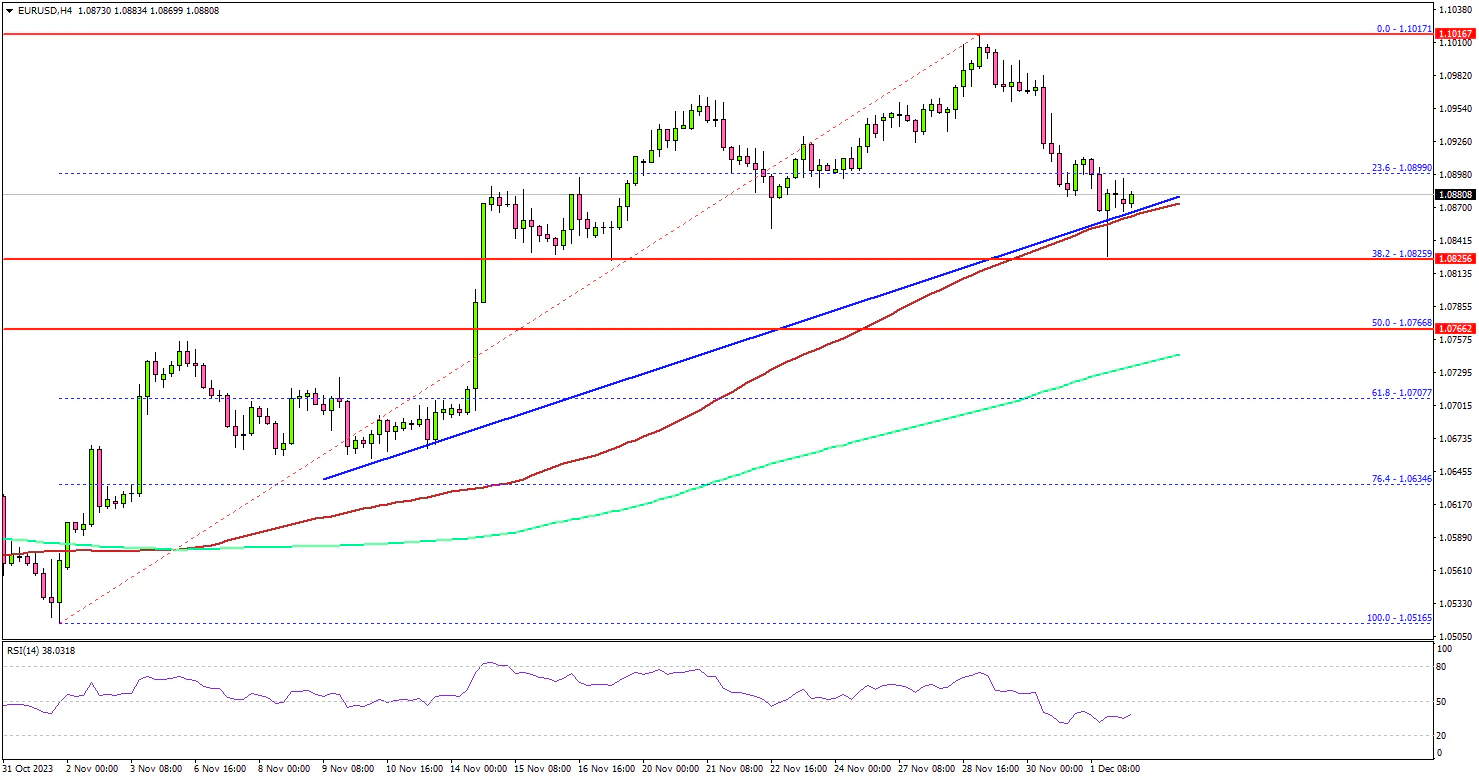Click the 38.2 - 1.08259 Fibonacci label

1403,254
